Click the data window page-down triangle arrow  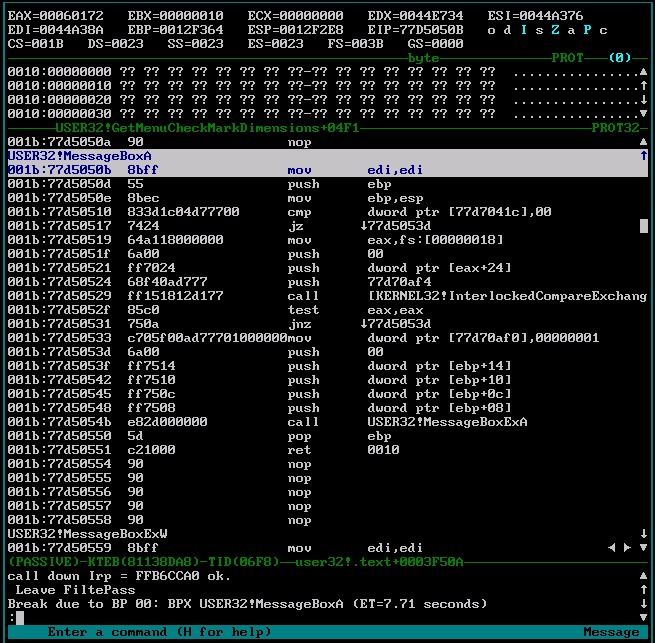[x=643, y=114]
